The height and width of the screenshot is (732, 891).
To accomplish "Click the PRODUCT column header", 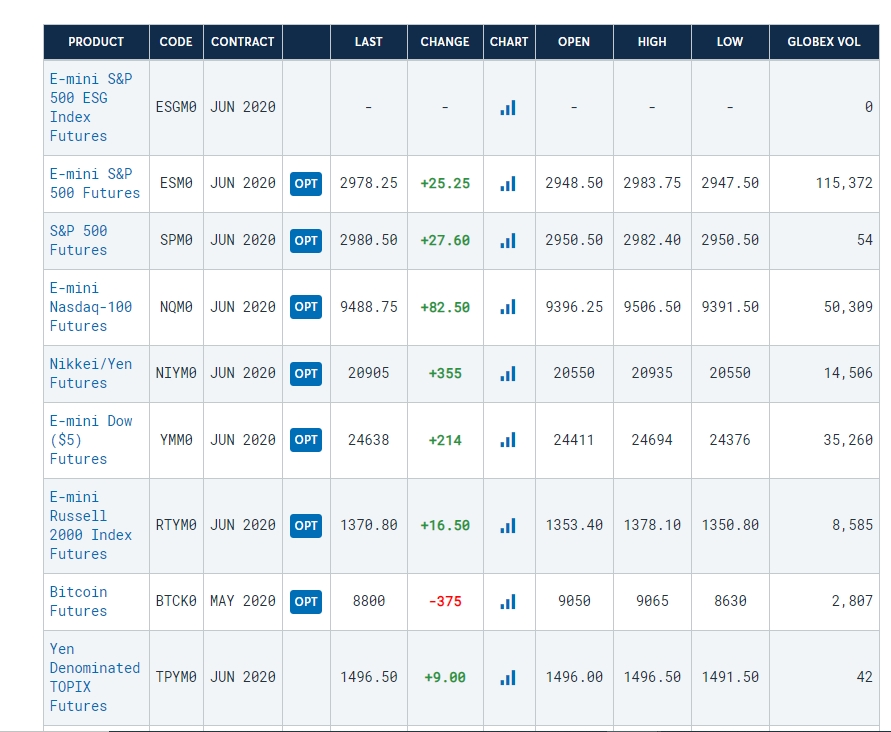I will point(96,42).
